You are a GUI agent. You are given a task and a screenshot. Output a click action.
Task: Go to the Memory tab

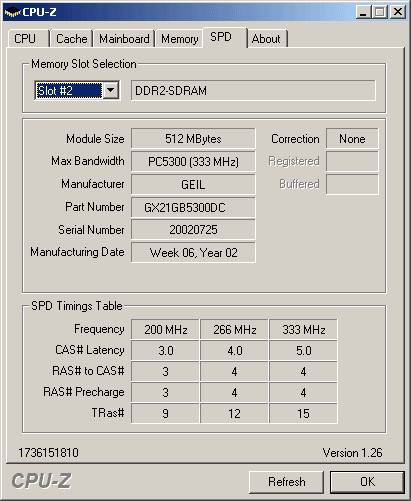pyautogui.click(x=180, y=39)
